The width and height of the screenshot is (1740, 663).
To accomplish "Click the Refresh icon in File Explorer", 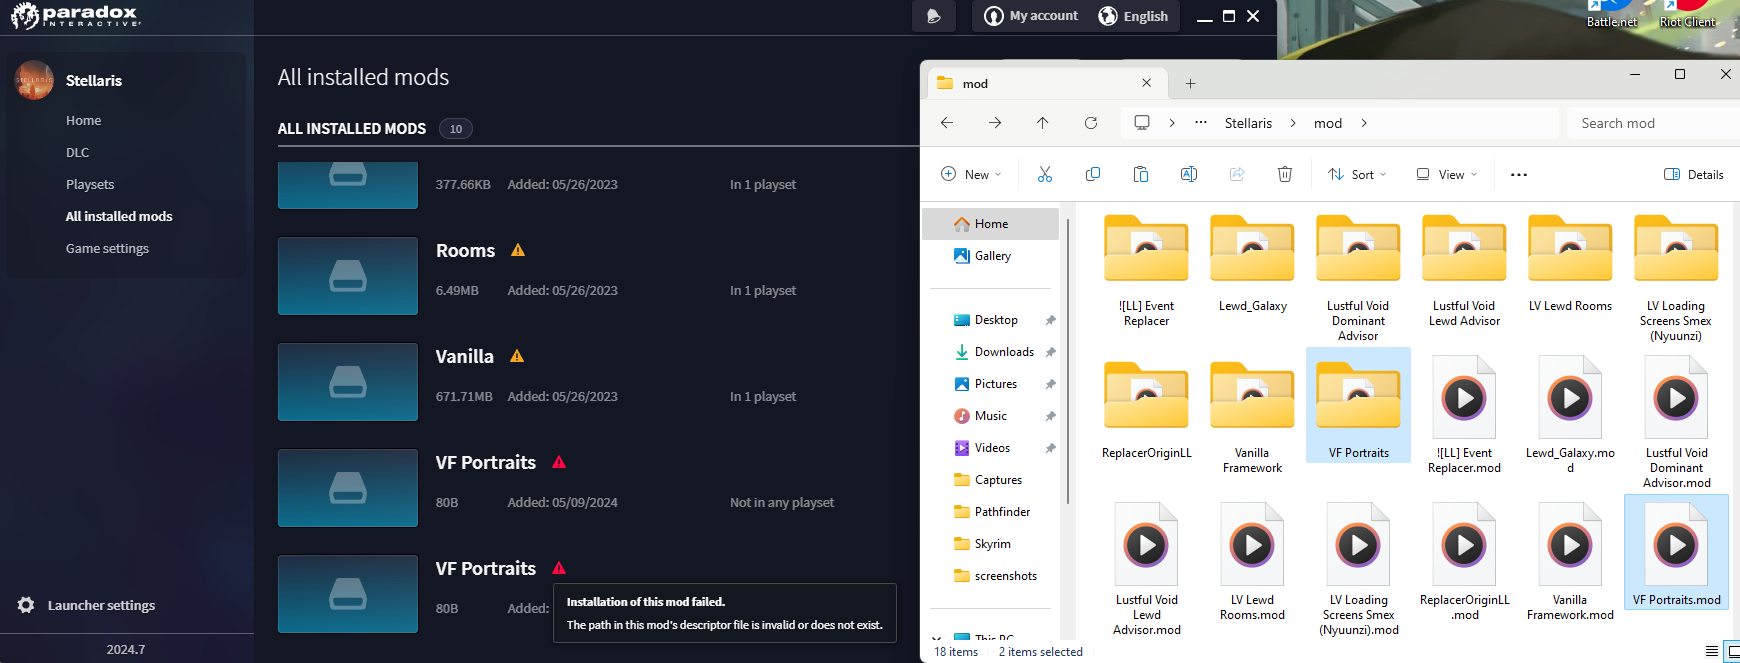I will pos(1091,123).
